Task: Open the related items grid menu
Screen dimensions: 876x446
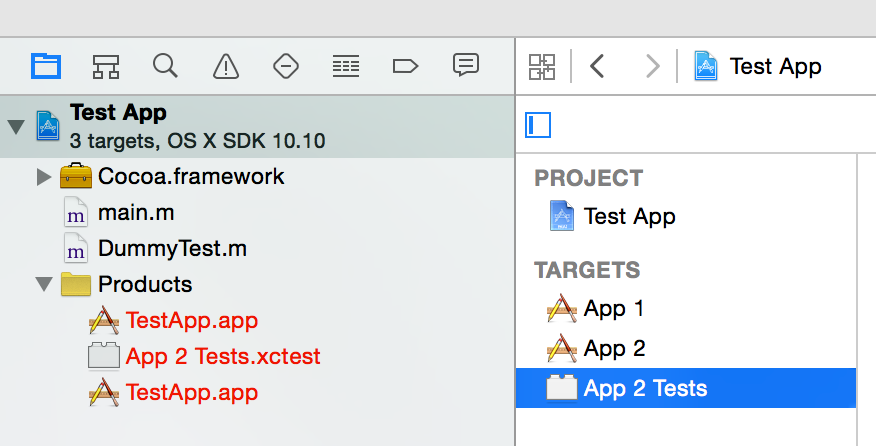Action: [542, 67]
